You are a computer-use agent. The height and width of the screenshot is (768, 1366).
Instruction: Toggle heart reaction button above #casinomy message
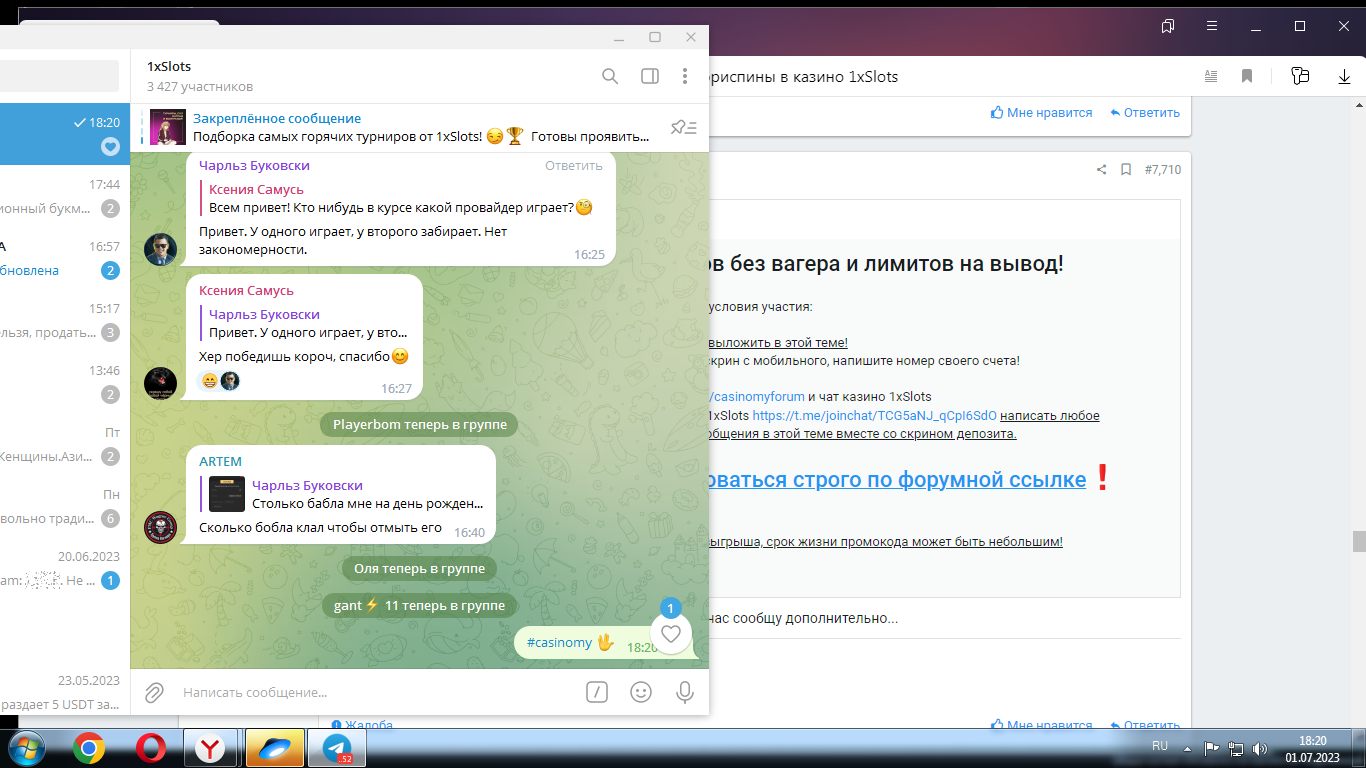(671, 633)
